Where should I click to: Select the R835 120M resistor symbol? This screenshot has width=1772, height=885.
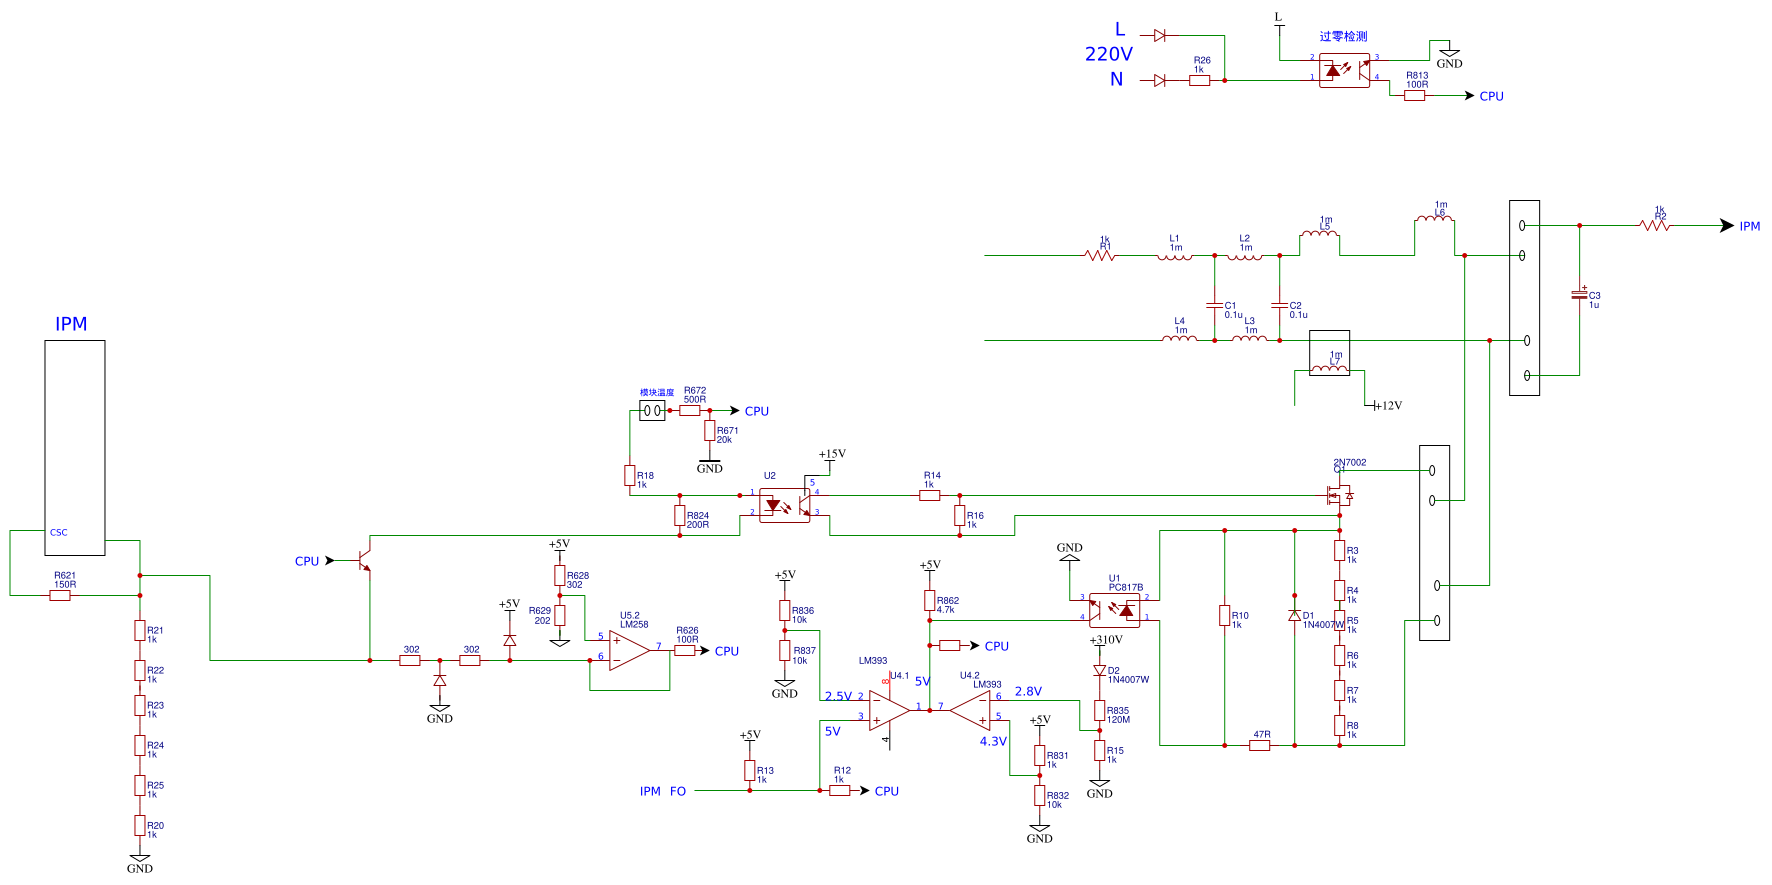click(x=1099, y=711)
